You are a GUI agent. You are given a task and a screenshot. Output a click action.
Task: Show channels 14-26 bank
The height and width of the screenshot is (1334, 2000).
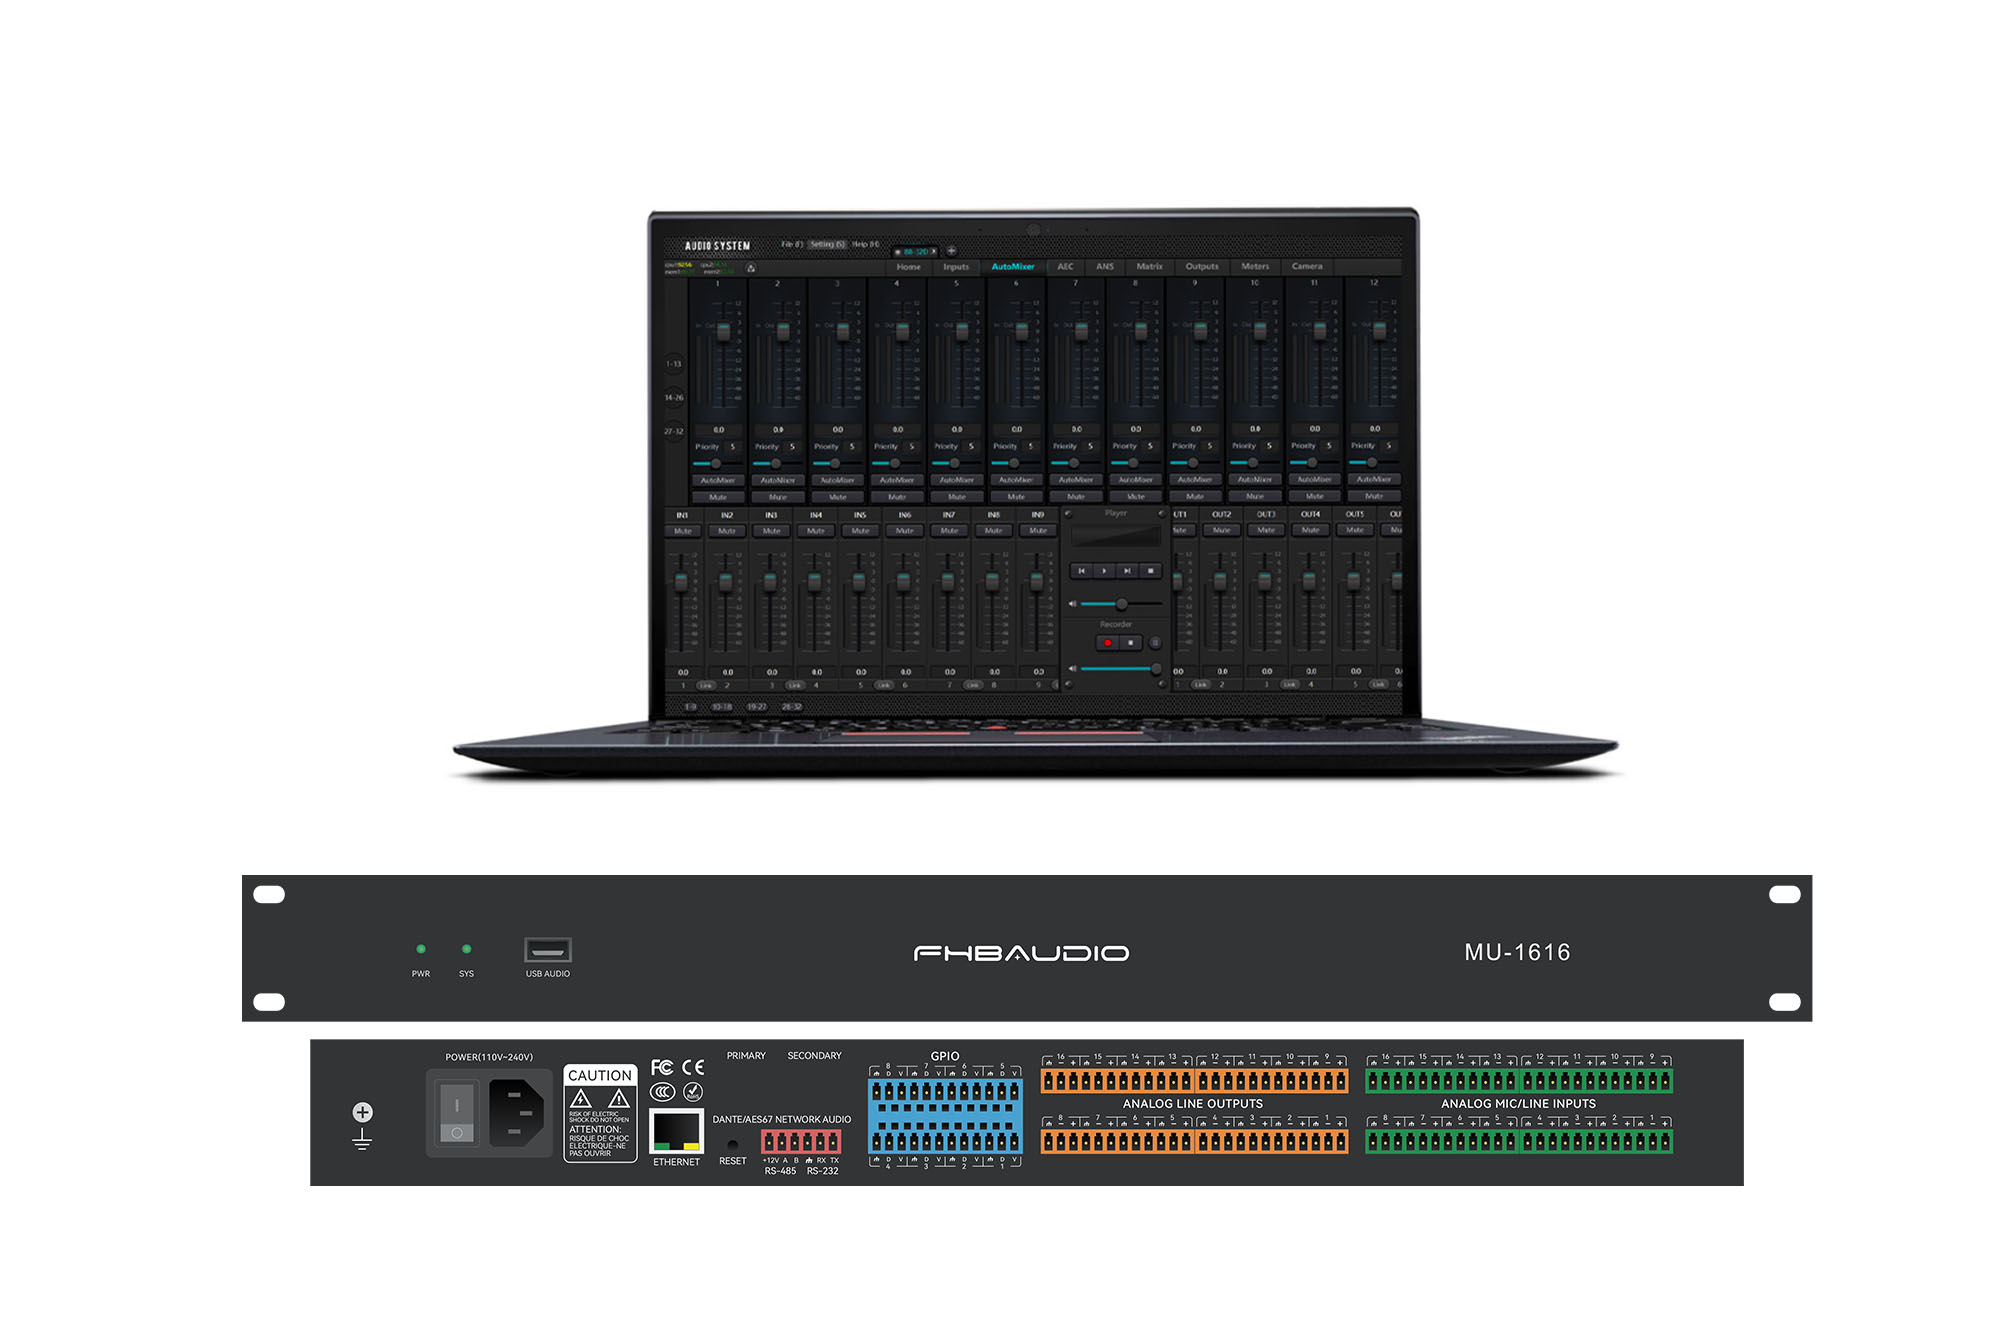click(674, 398)
